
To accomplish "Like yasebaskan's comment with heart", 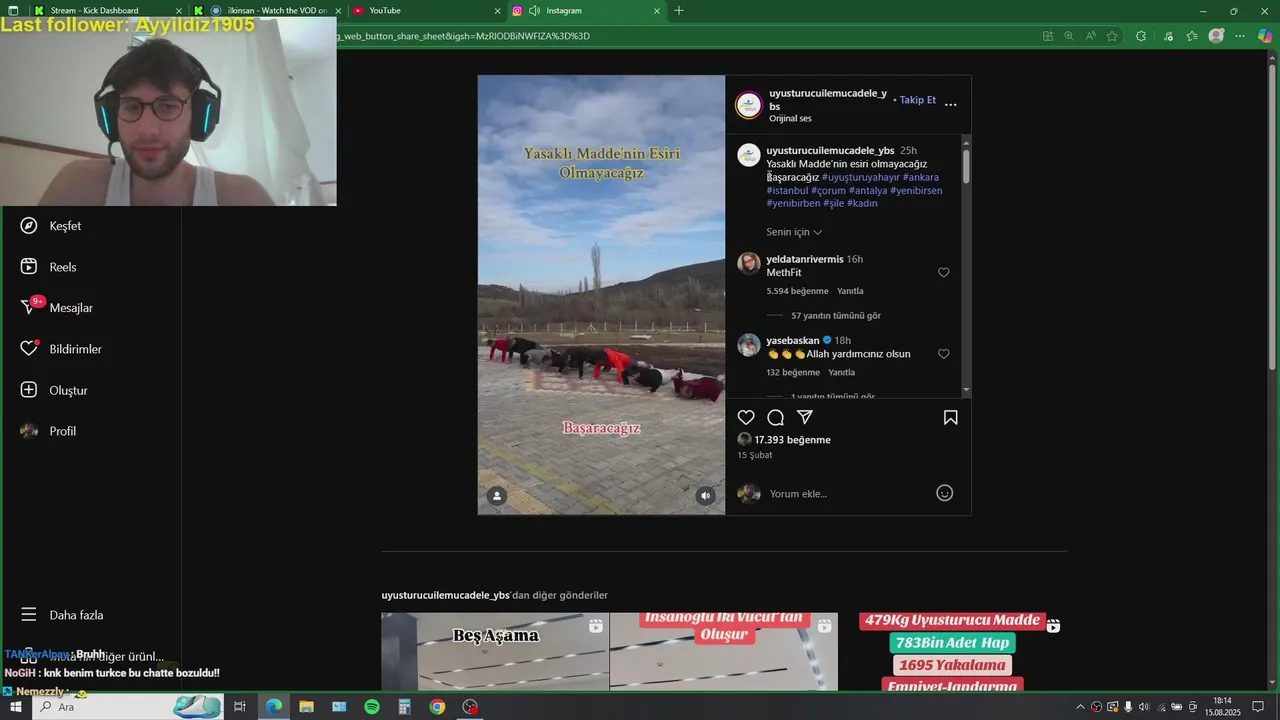I will tap(943, 354).
